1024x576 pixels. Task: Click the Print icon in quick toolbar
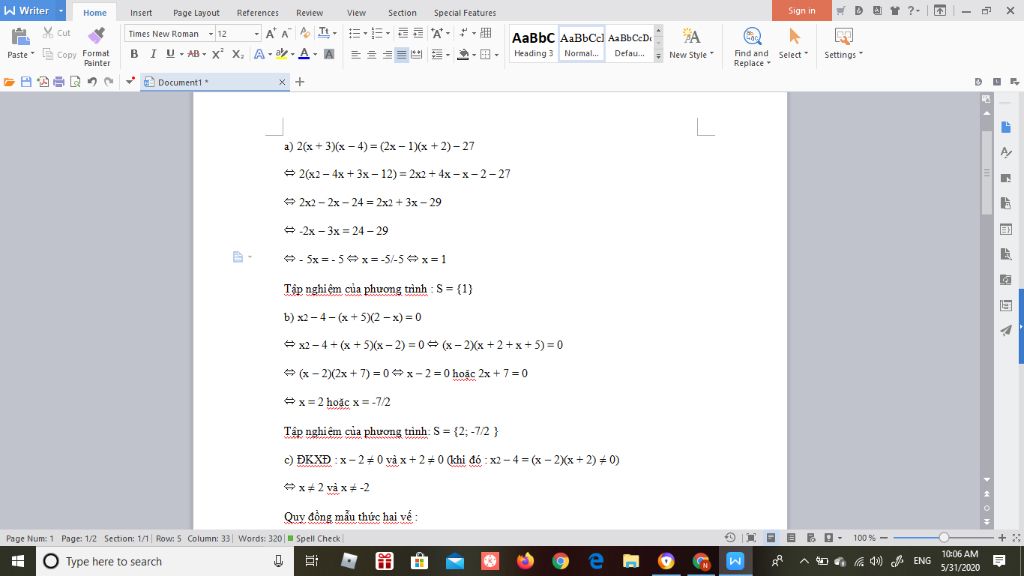[x=59, y=82]
